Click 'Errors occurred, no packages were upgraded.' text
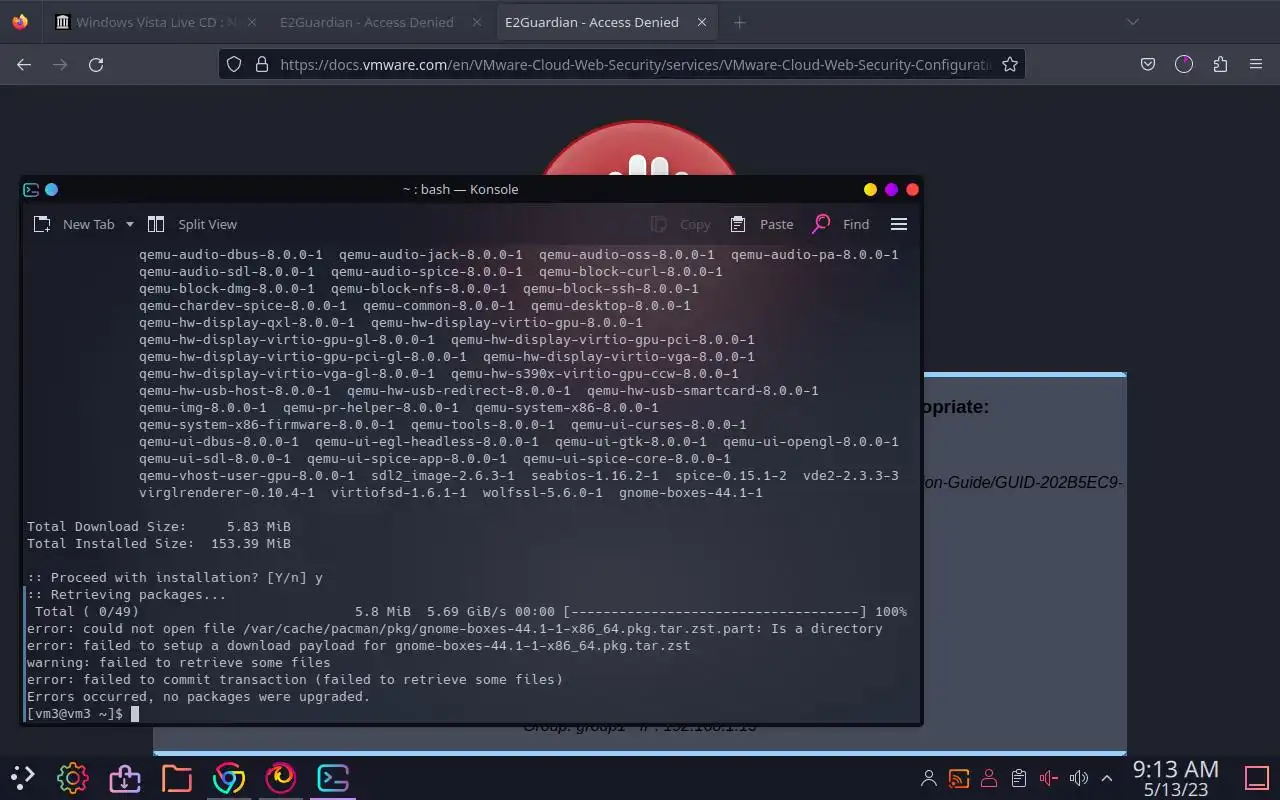This screenshot has width=1280, height=800. point(198,696)
